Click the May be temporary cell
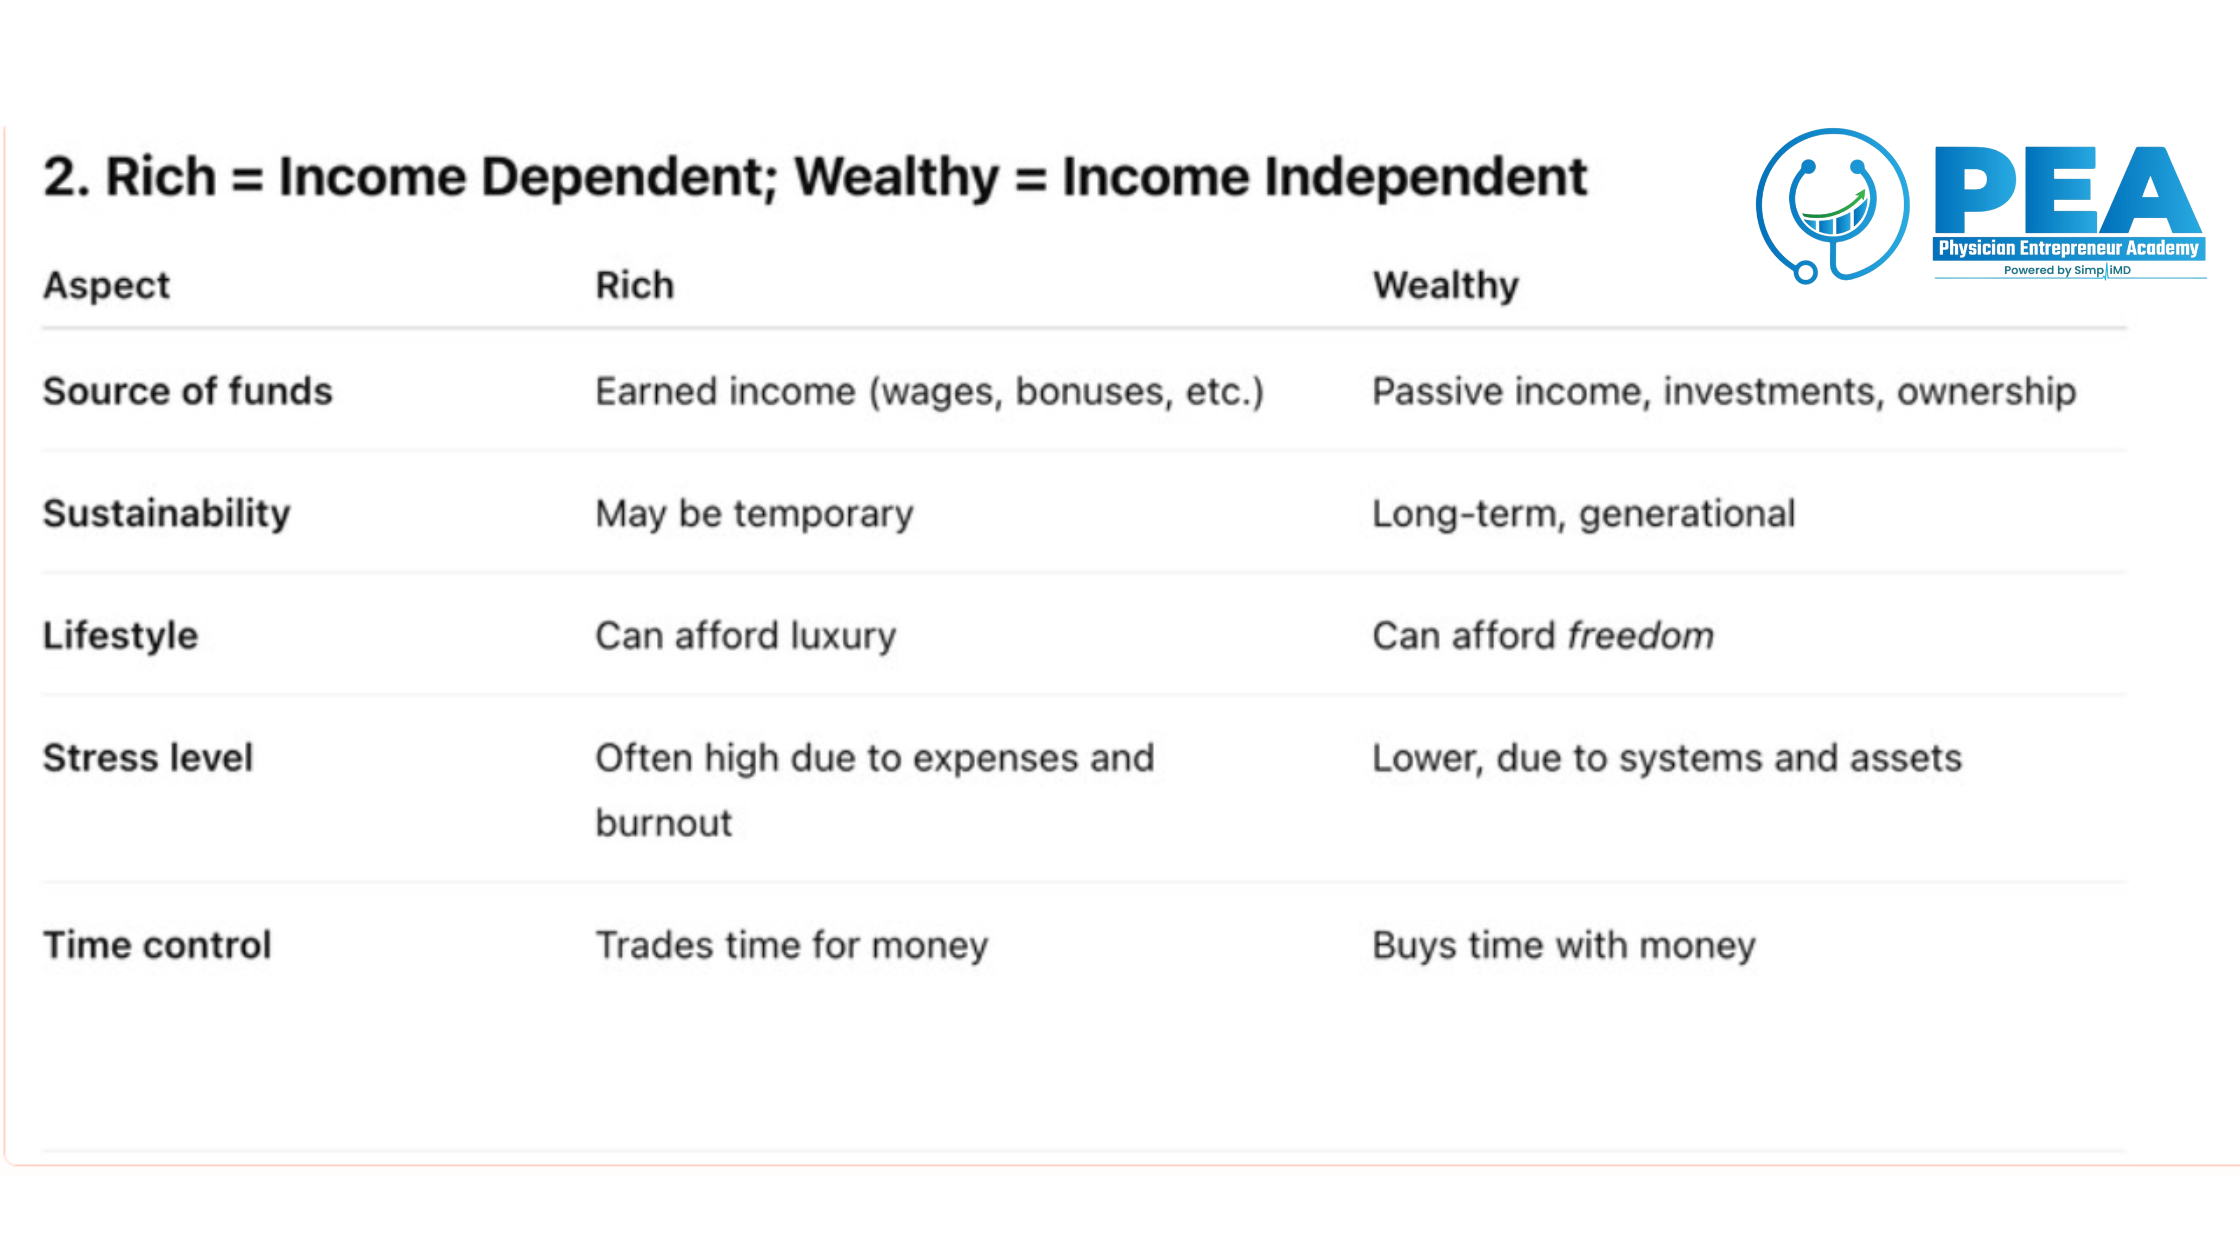 coord(754,514)
